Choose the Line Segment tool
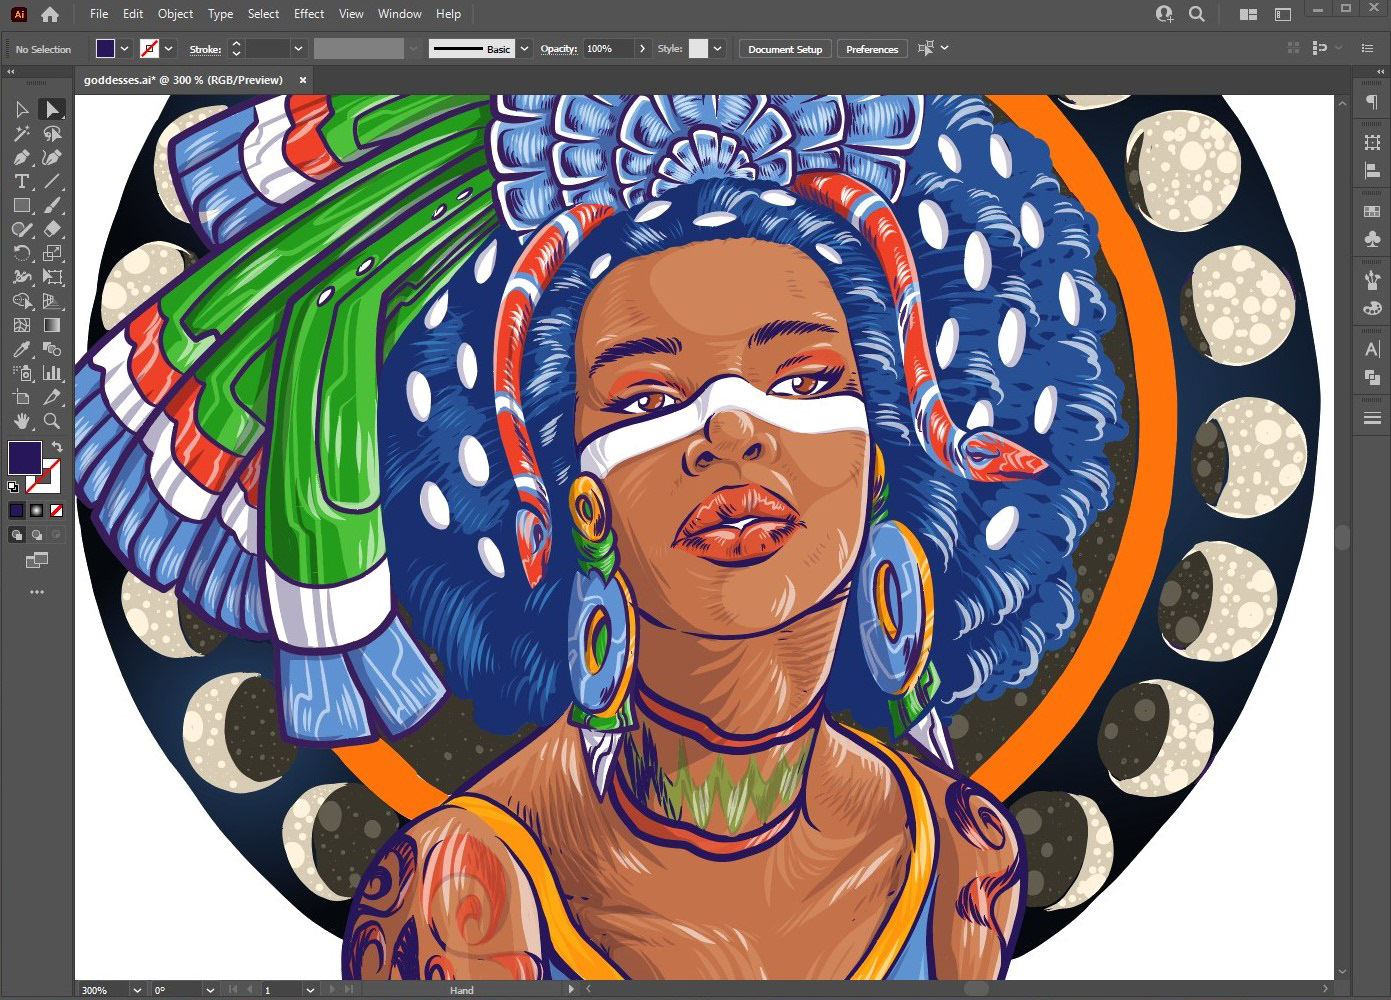 pos(52,181)
